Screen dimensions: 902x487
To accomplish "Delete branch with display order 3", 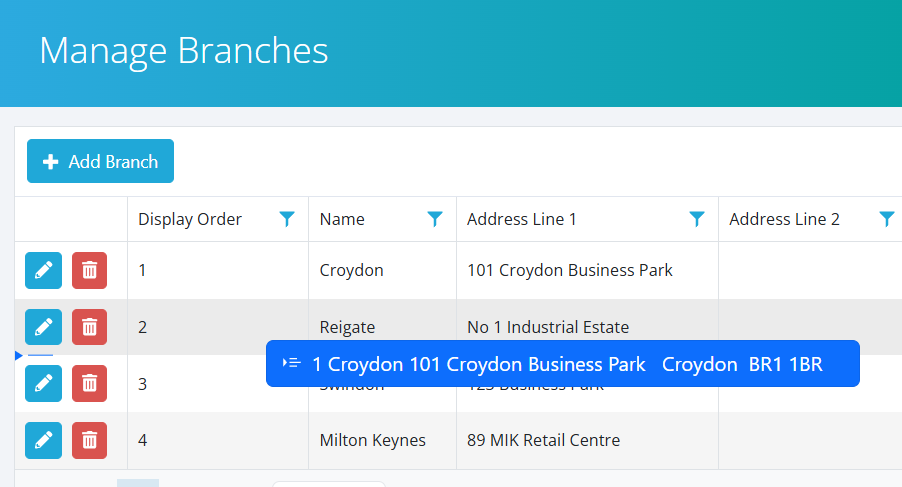I will pyautogui.click(x=90, y=383).
